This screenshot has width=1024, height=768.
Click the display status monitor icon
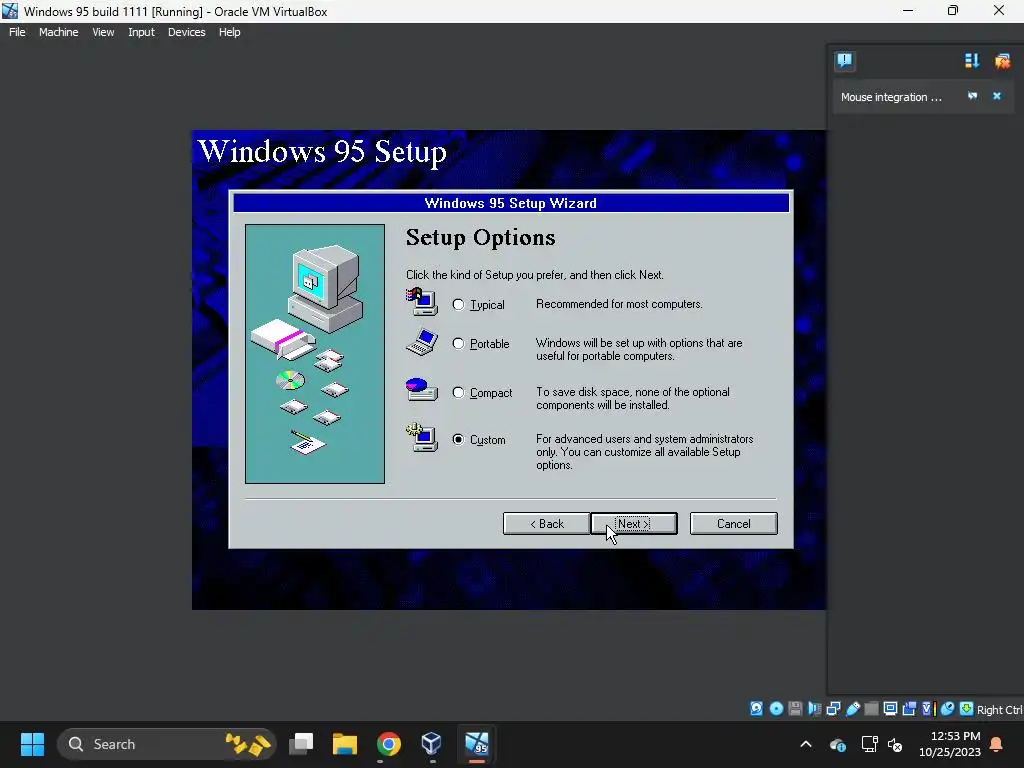tap(890, 709)
